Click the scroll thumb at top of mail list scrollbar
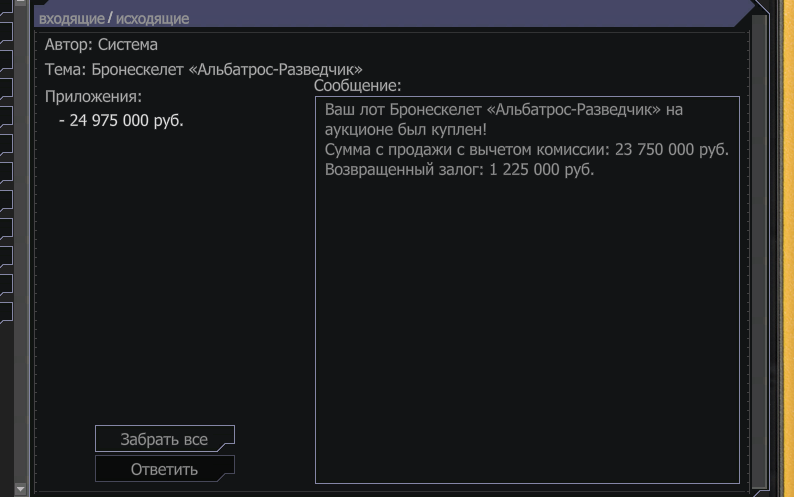The width and height of the screenshot is (794, 497). [x=21, y=3]
